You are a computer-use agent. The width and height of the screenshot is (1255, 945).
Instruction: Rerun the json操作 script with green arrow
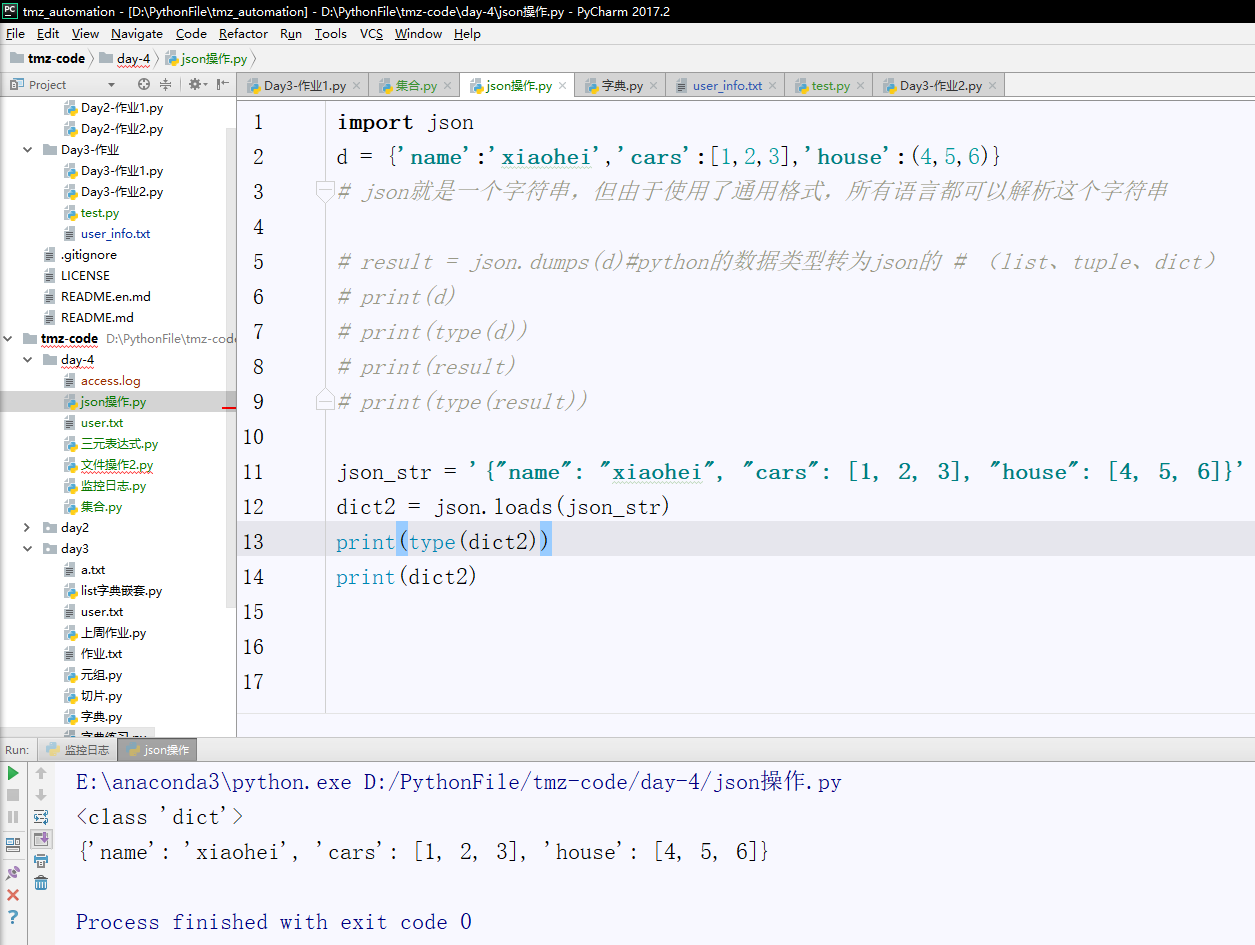[13, 773]
